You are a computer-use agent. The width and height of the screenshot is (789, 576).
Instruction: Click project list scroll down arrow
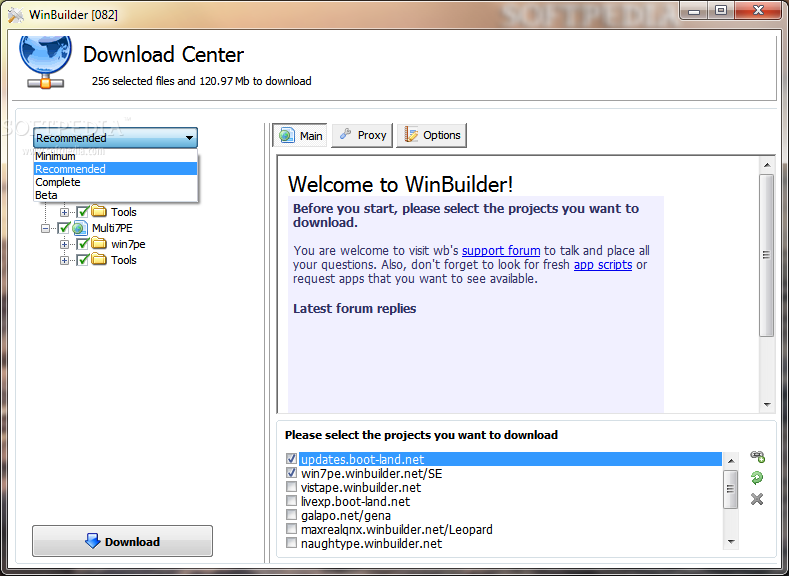coord(731,542)
